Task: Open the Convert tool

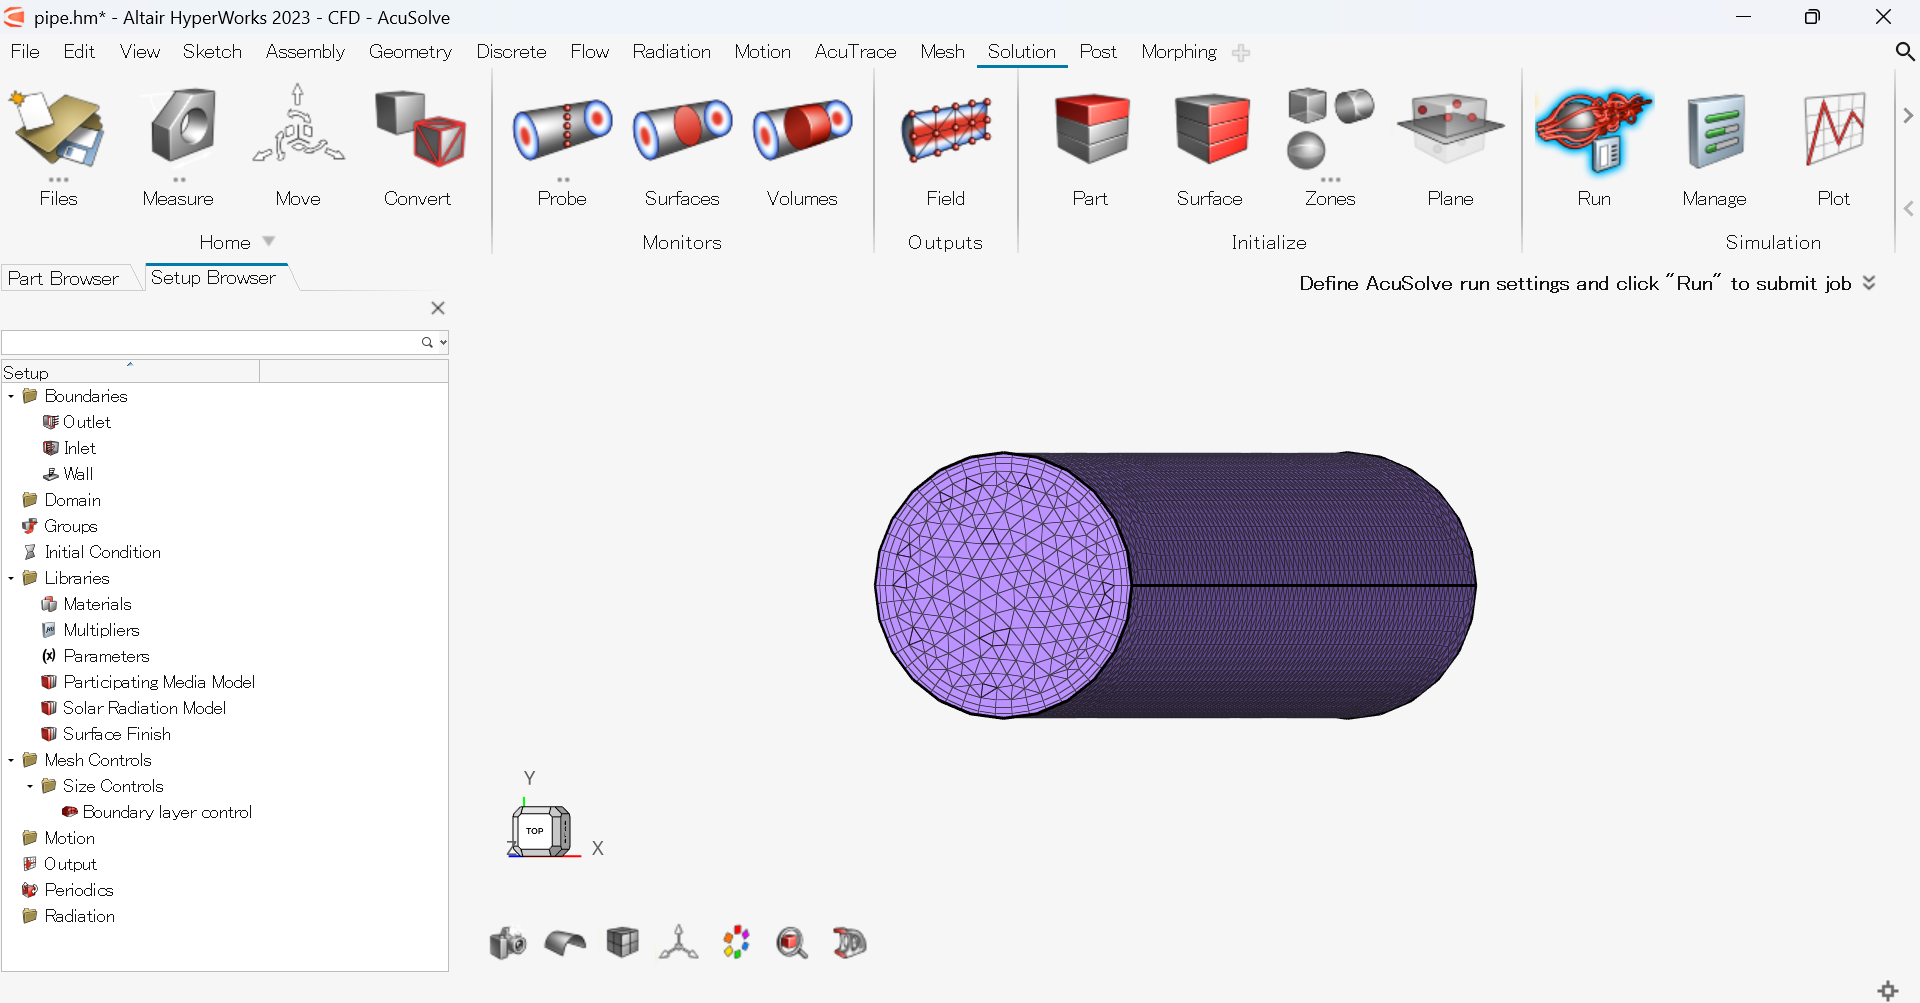Action: pyautogui.click(x=418, y=130)
